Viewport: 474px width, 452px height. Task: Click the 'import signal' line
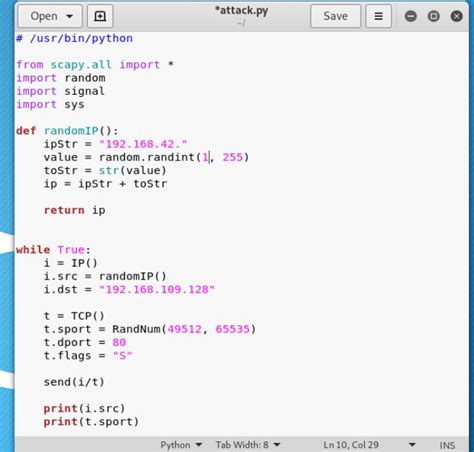point(61,91)
